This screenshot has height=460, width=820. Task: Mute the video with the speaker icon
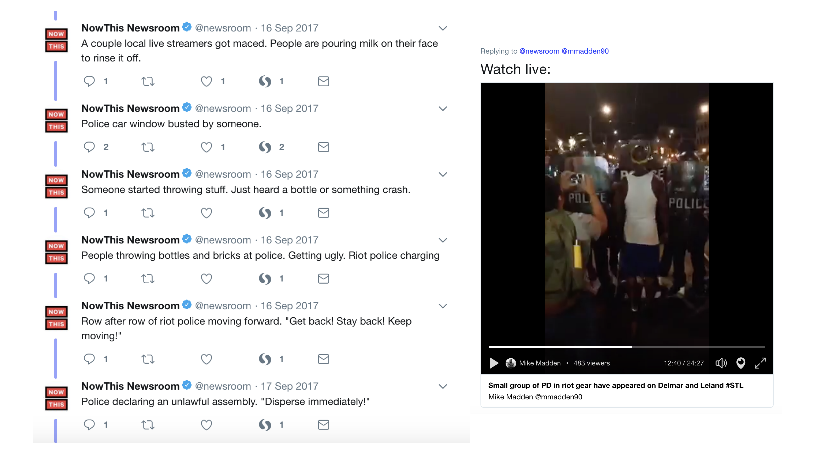coord(721,363)
